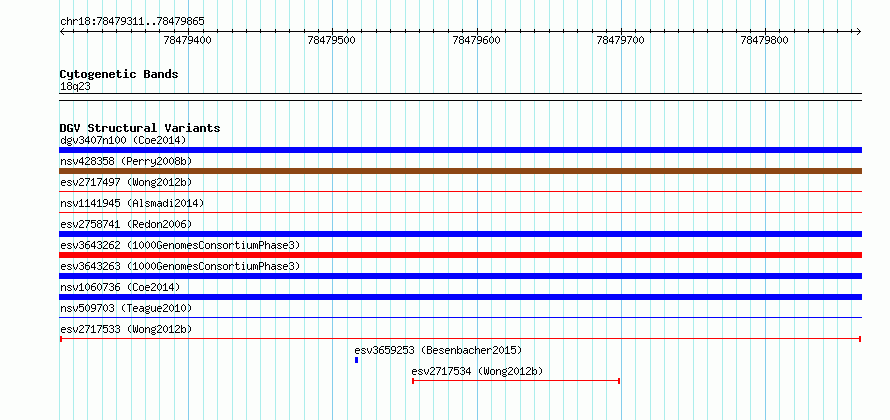The image size is (890, 420).
Task: Click the 78479400 ruler tick label
Action: tap(187, 40)
